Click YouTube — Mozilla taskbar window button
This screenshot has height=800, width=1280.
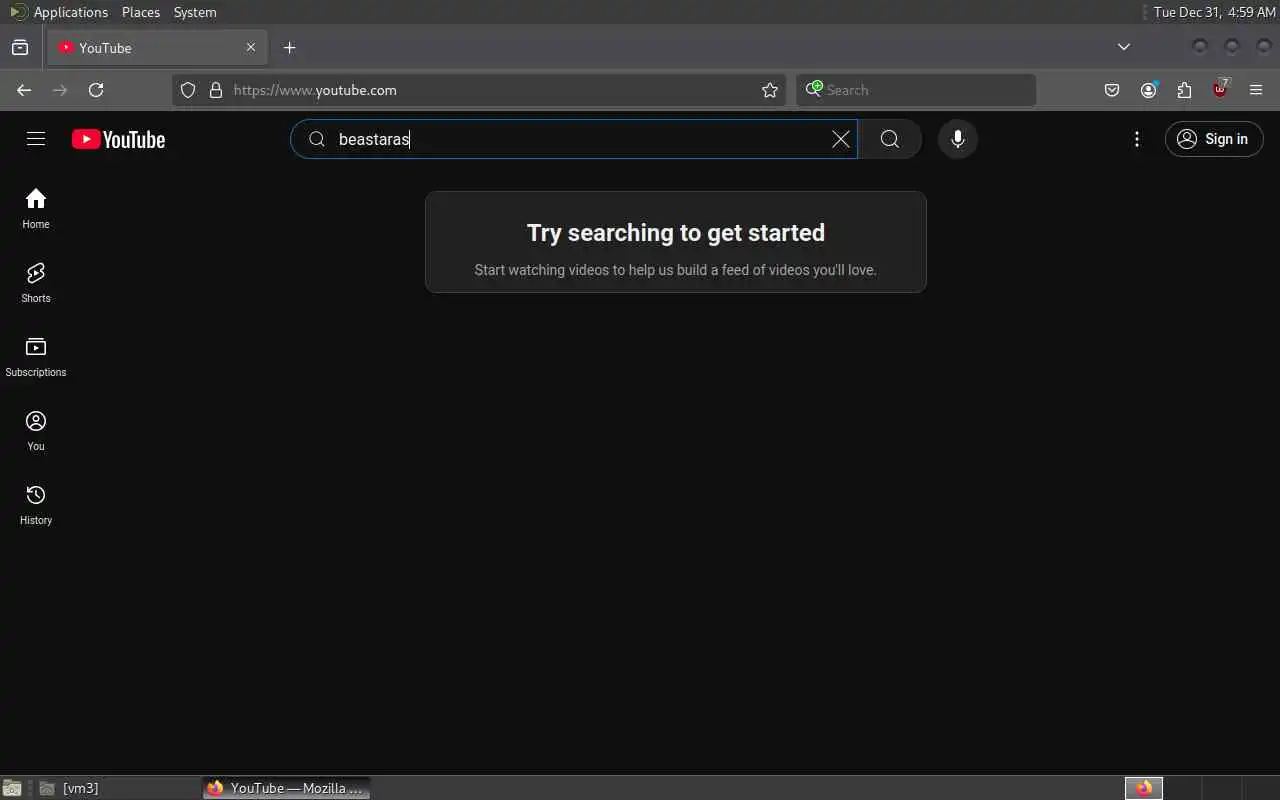[287, 788]
